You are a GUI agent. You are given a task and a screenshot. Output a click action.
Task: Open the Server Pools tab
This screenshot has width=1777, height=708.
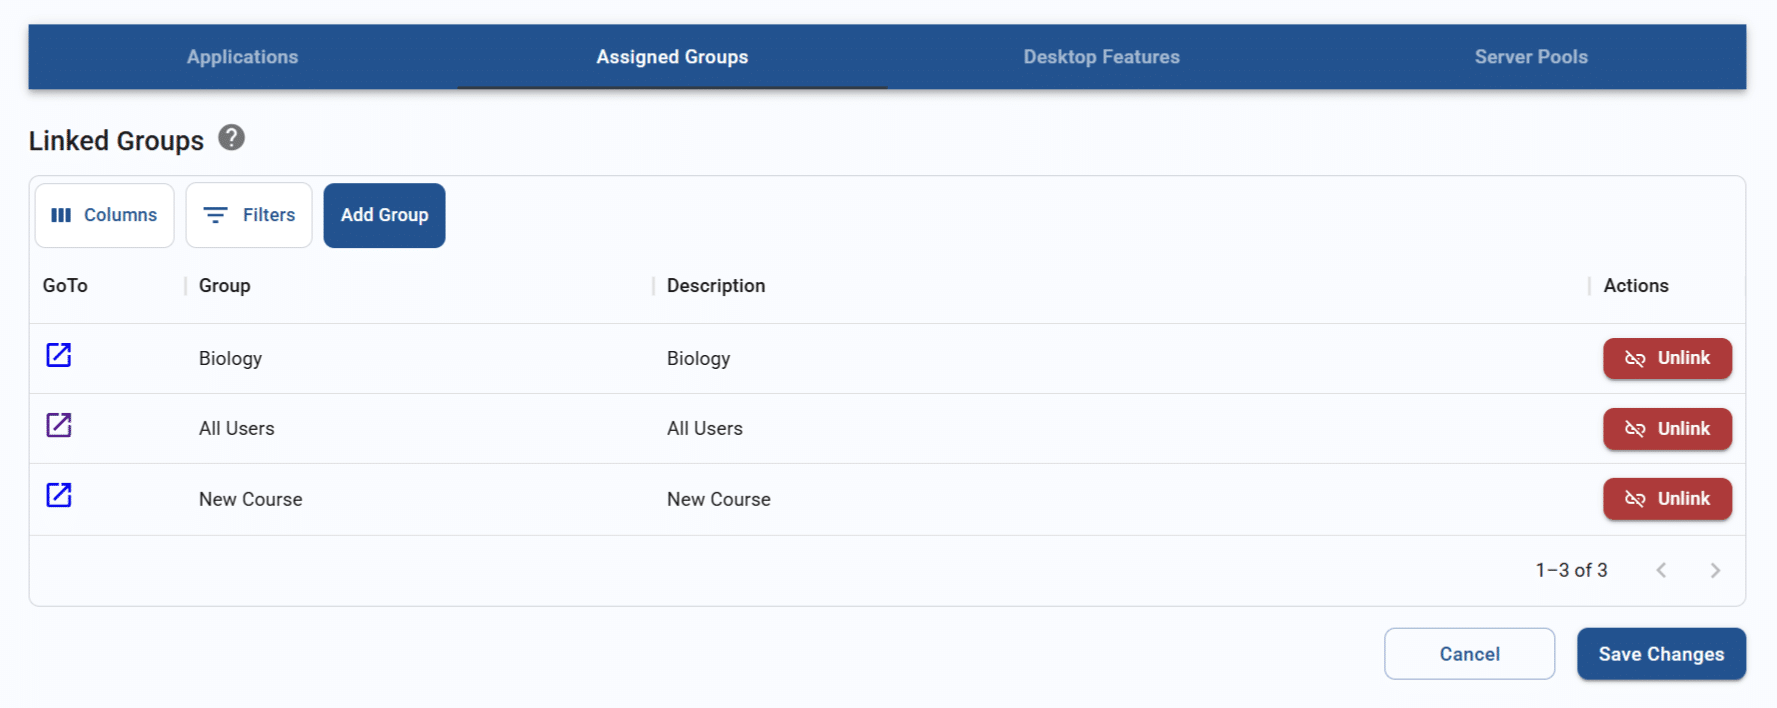tap(1530, 57)
